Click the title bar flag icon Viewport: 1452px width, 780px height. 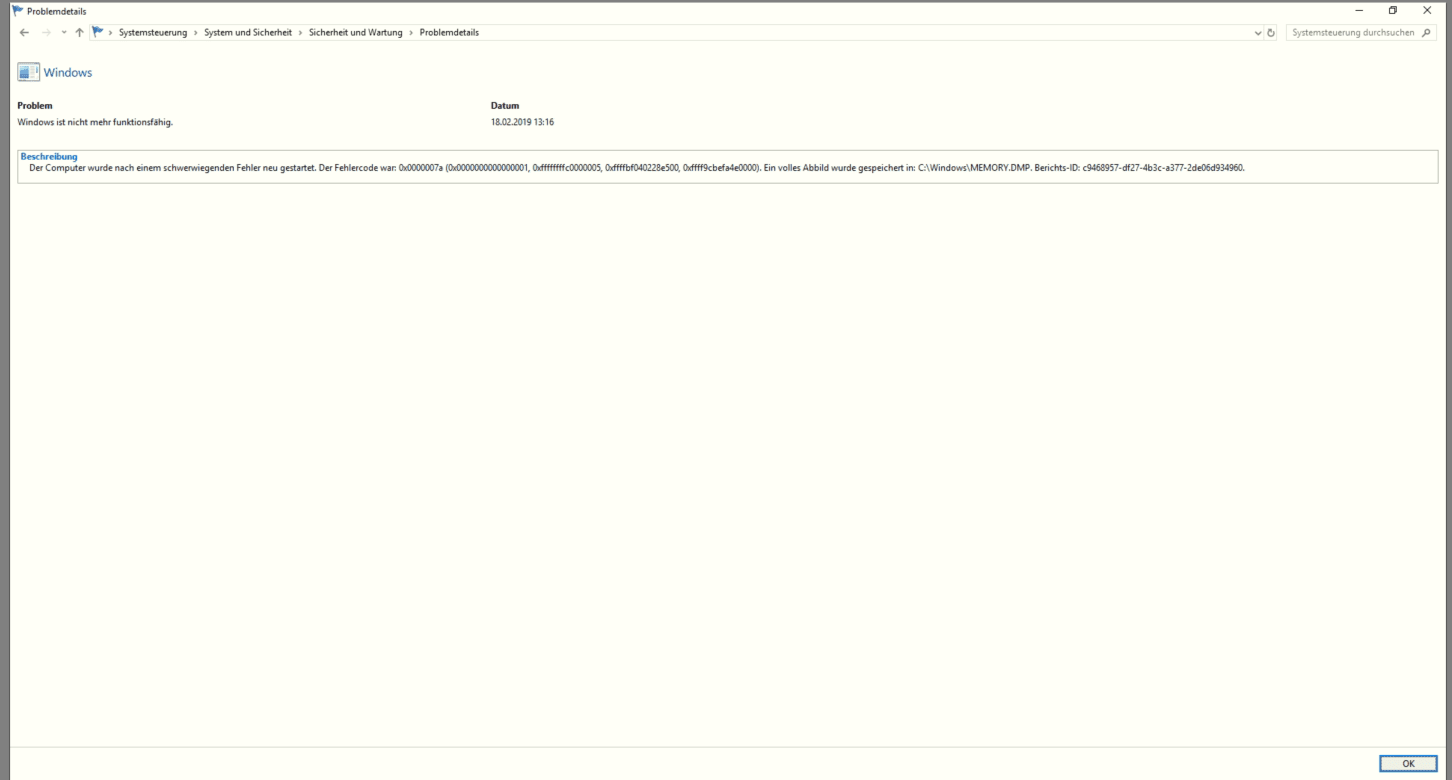point(18,10)
